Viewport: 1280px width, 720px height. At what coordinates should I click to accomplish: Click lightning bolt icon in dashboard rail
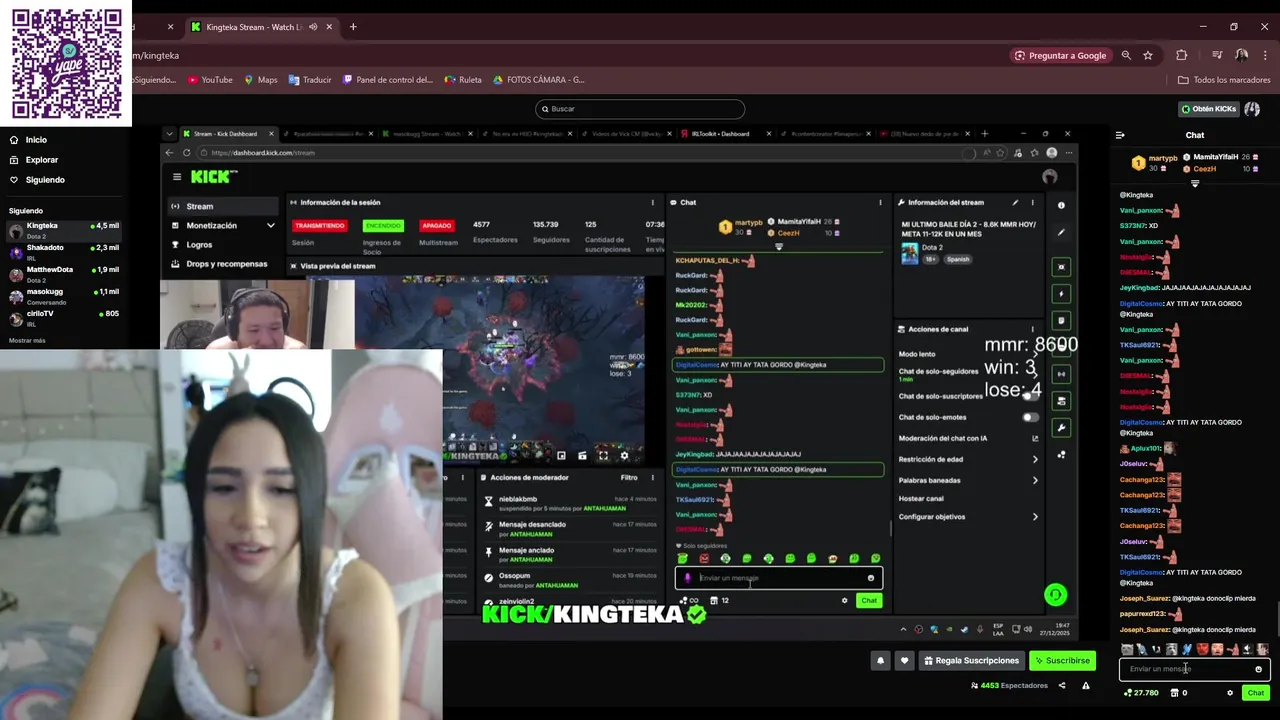click(1061, 294)
